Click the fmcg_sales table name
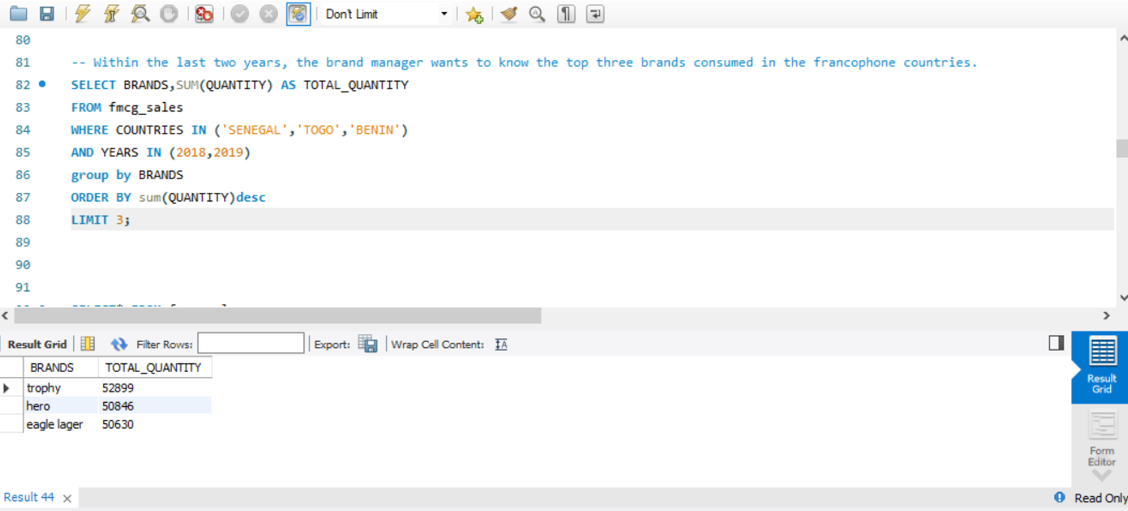 (x=145, y=107)
